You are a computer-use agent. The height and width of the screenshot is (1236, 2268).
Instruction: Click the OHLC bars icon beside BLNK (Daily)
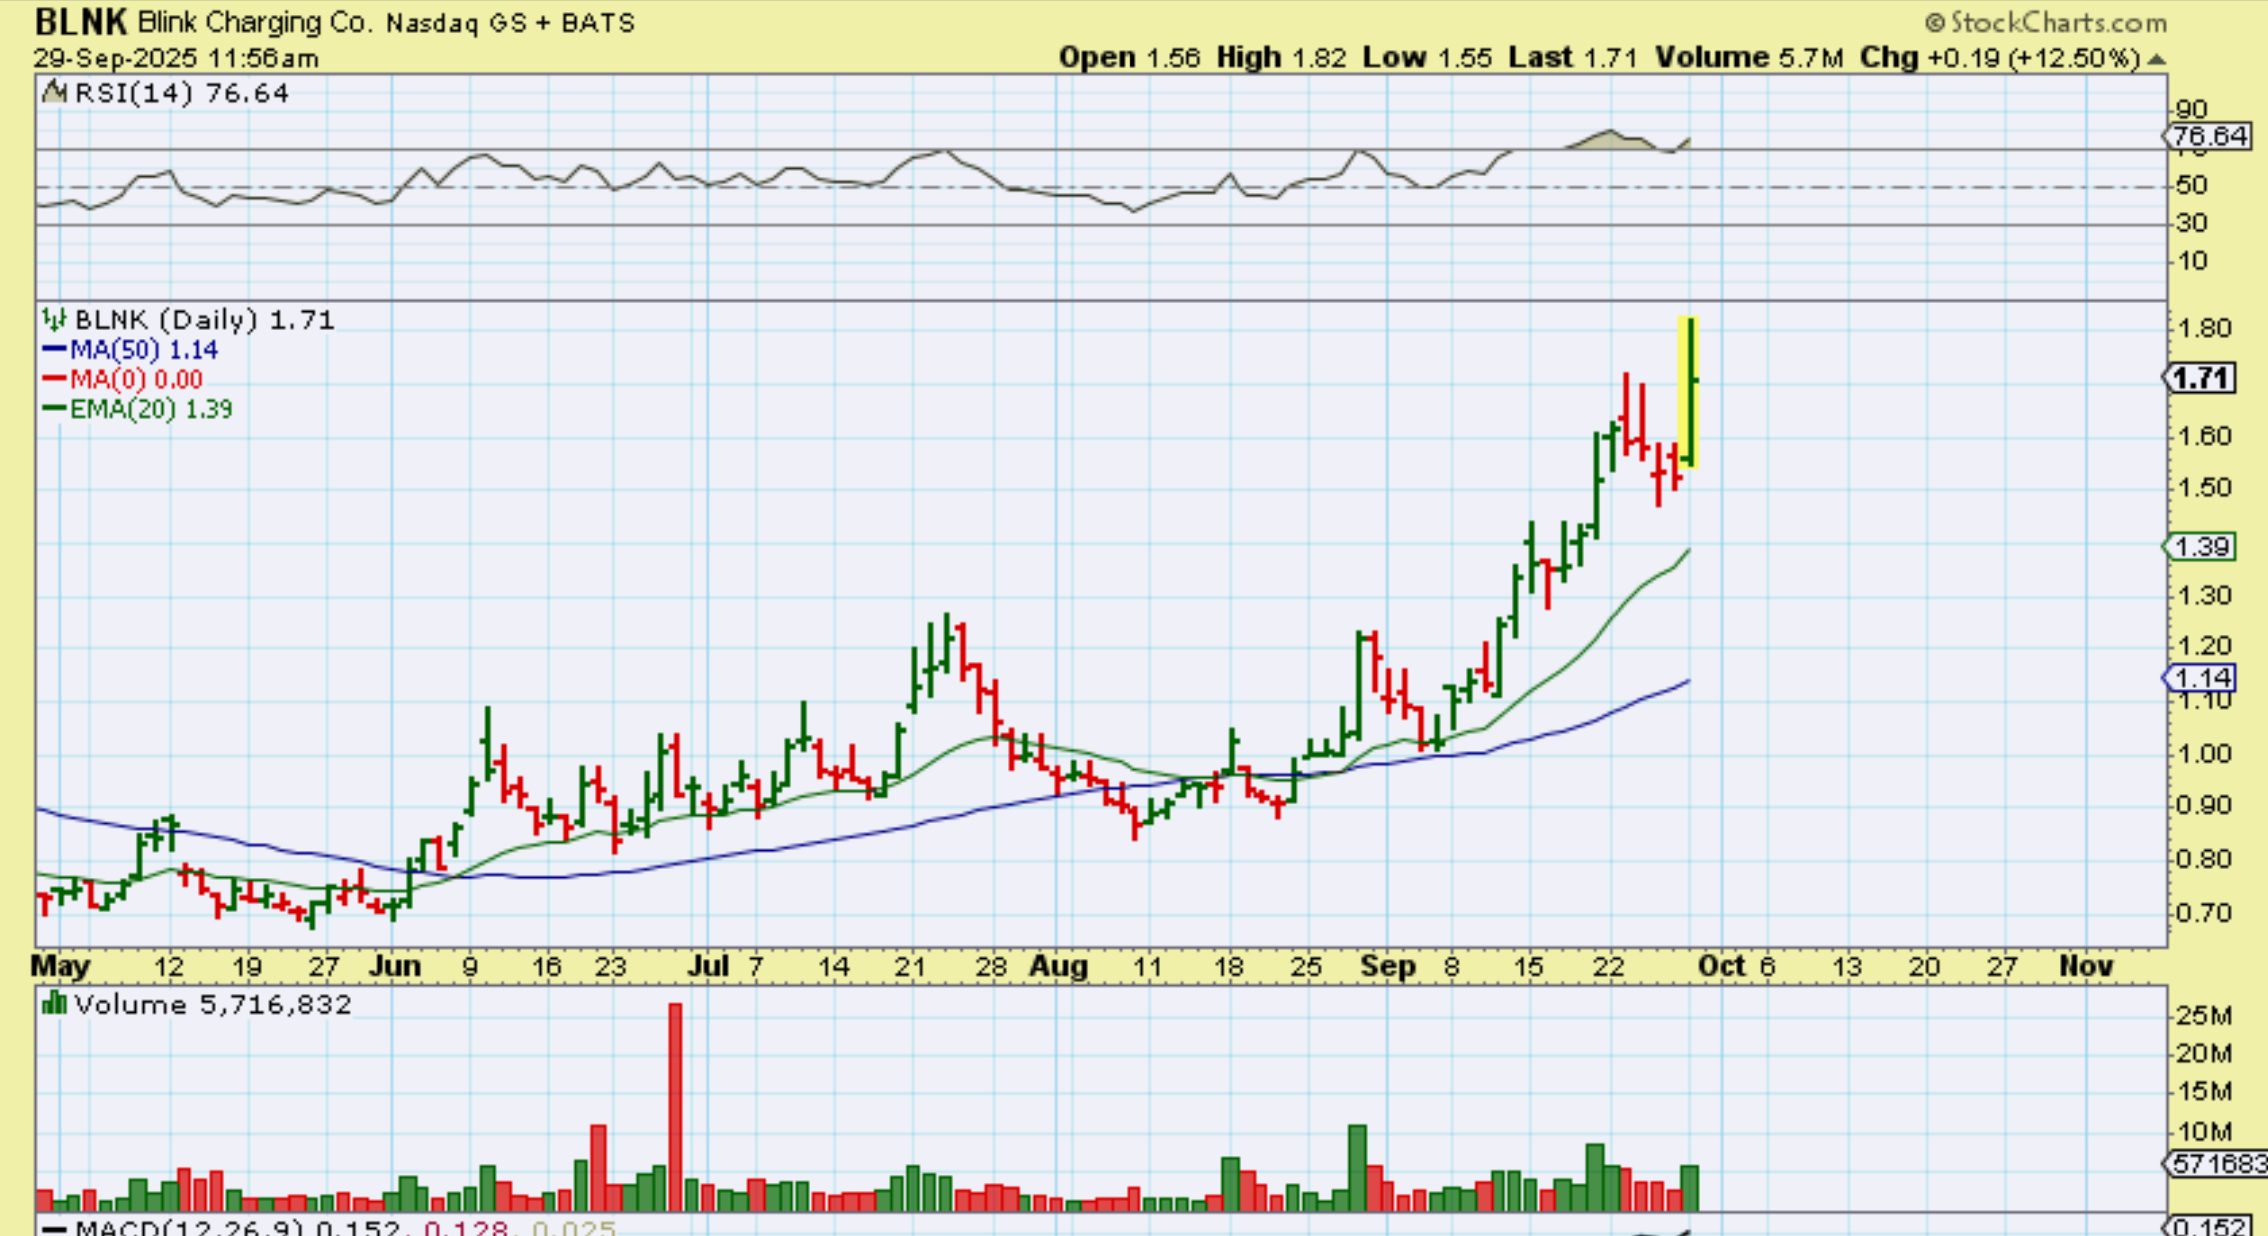(x=54, y=320)
